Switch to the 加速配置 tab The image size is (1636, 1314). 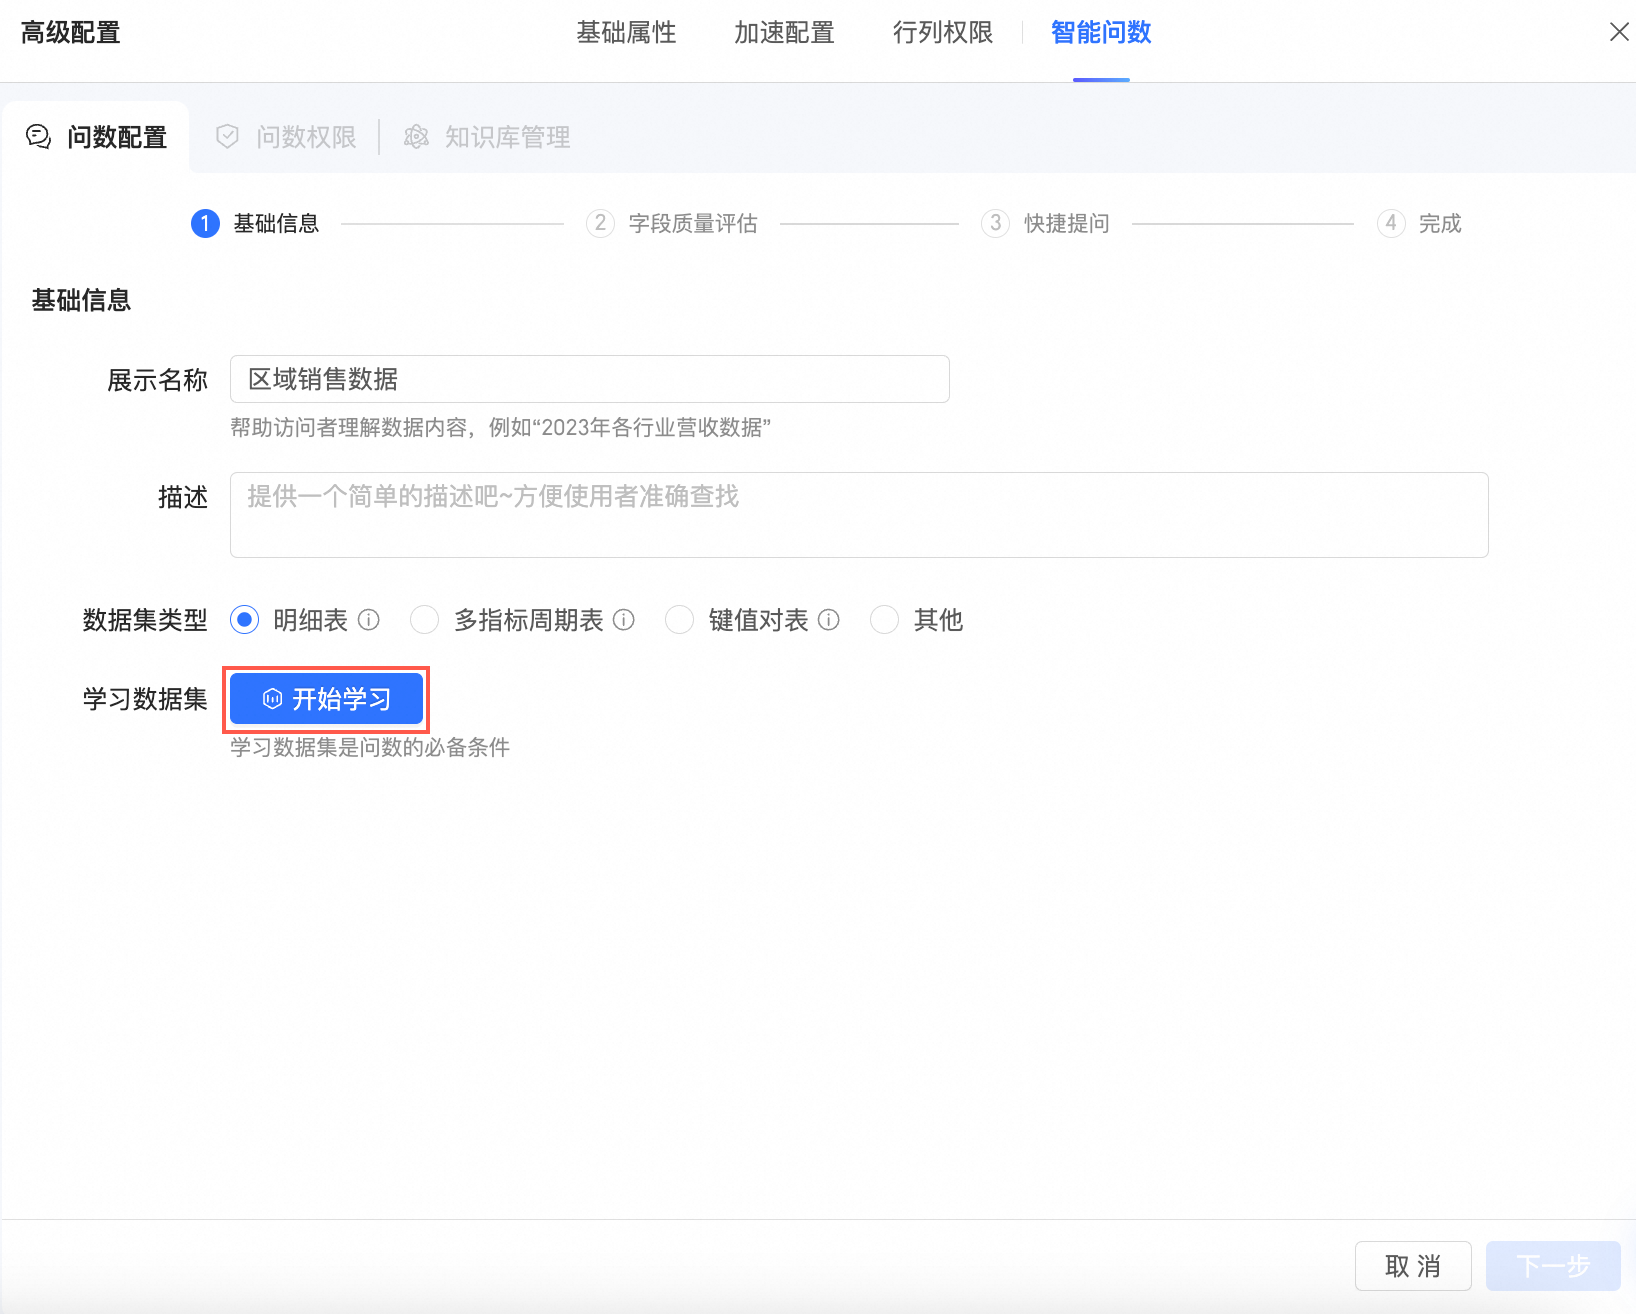click(784, 33)
